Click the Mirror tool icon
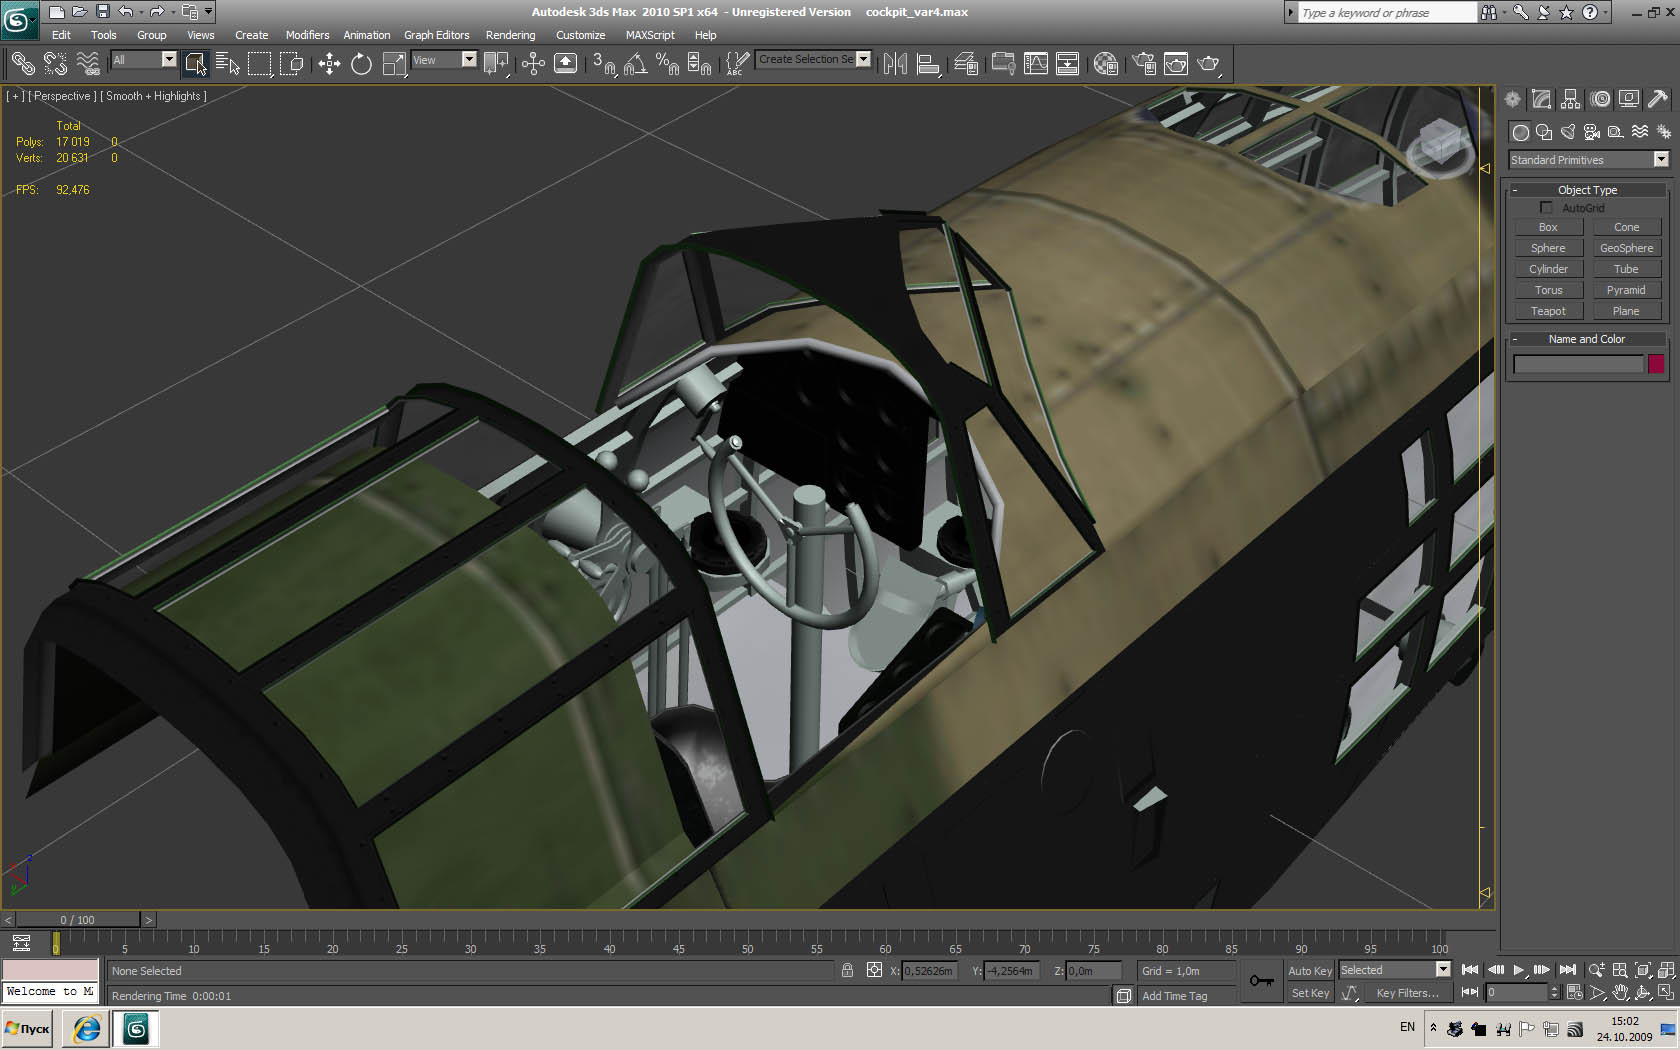 click(895, 64)
